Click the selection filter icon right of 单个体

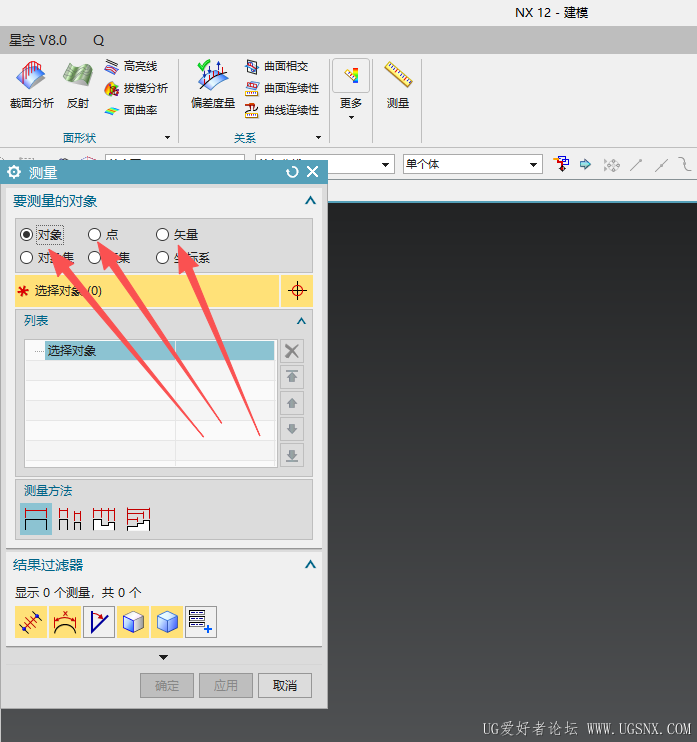(x=561, y=164)
